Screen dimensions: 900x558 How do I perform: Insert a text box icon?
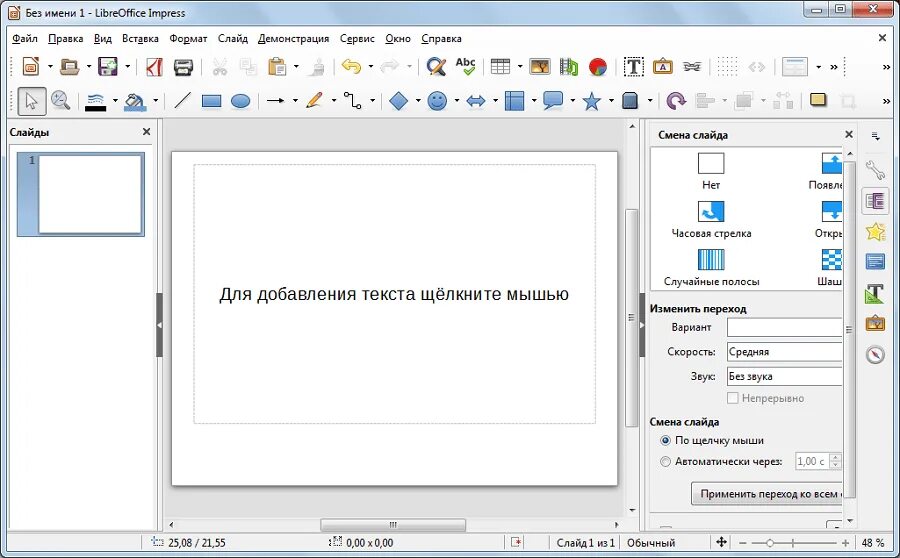pos(634,67)
